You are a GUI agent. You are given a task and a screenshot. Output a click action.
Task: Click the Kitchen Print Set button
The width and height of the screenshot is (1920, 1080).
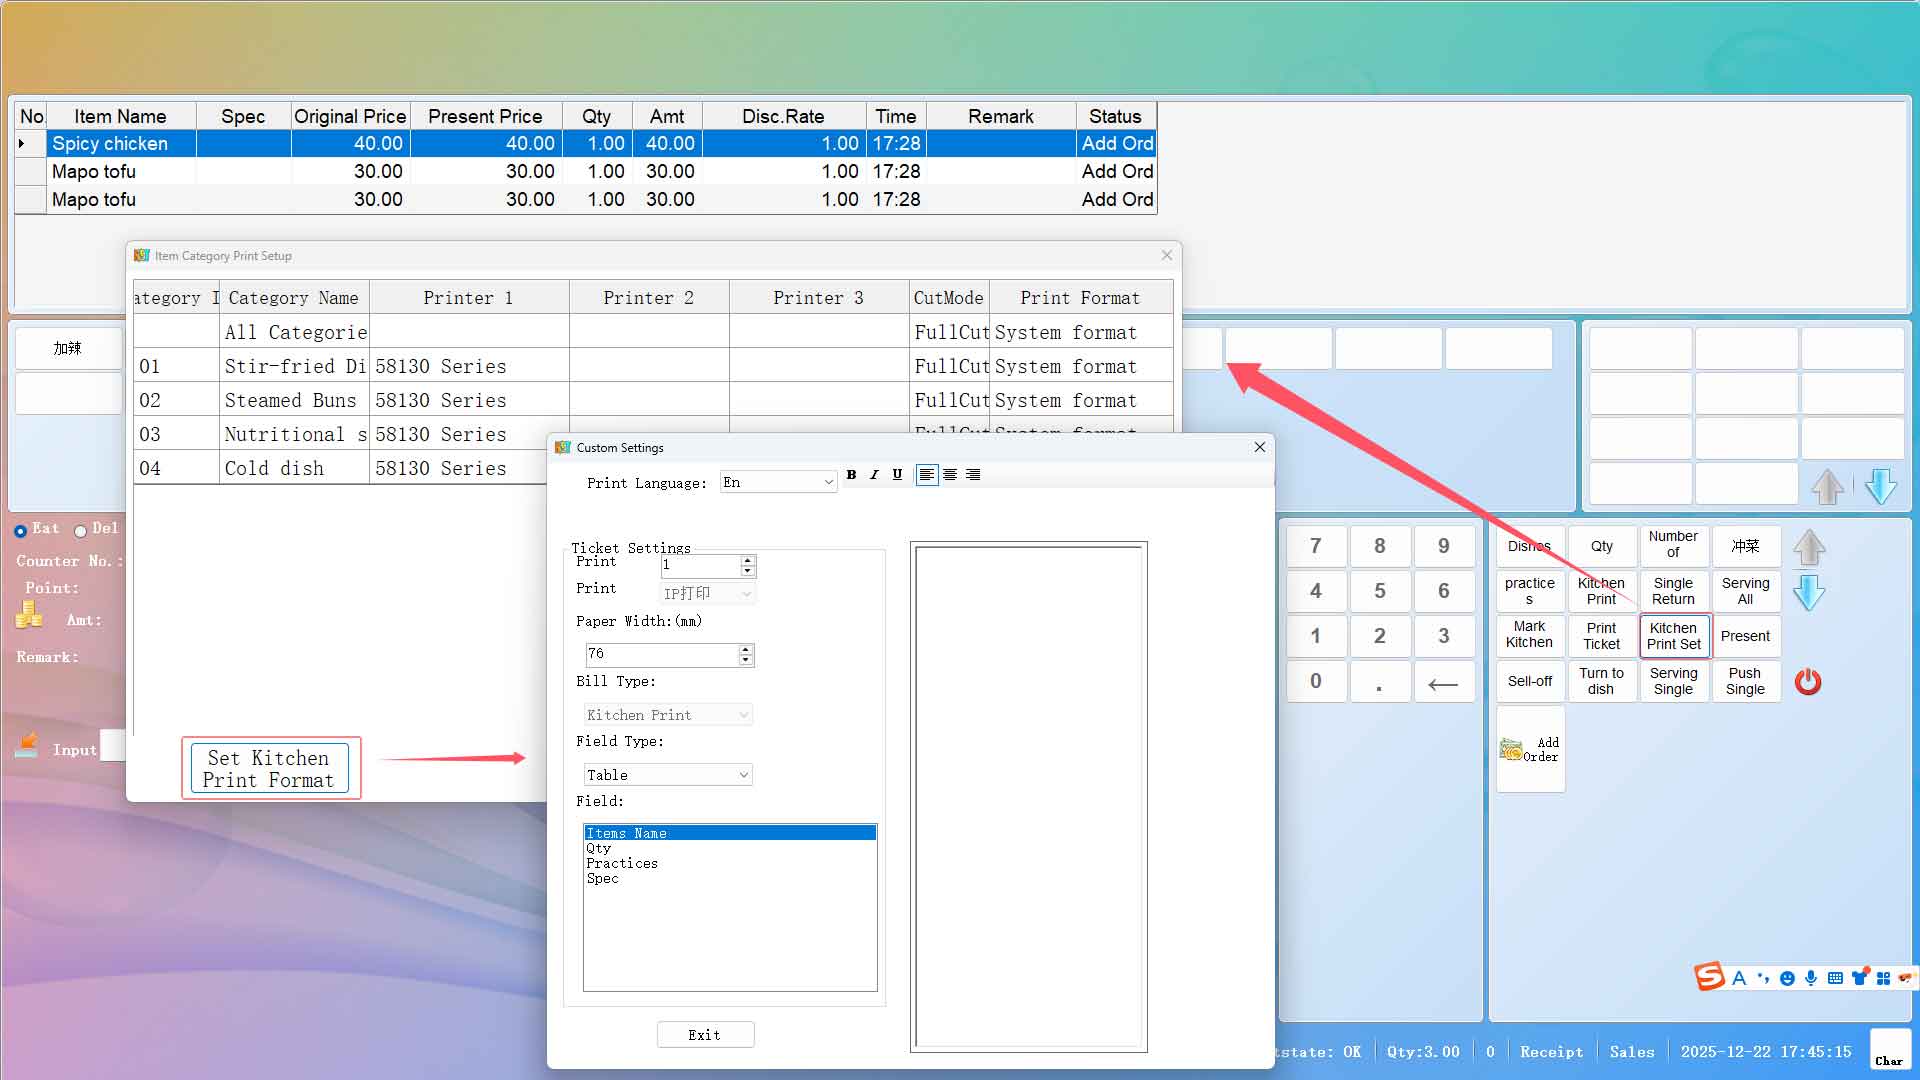1674,636
